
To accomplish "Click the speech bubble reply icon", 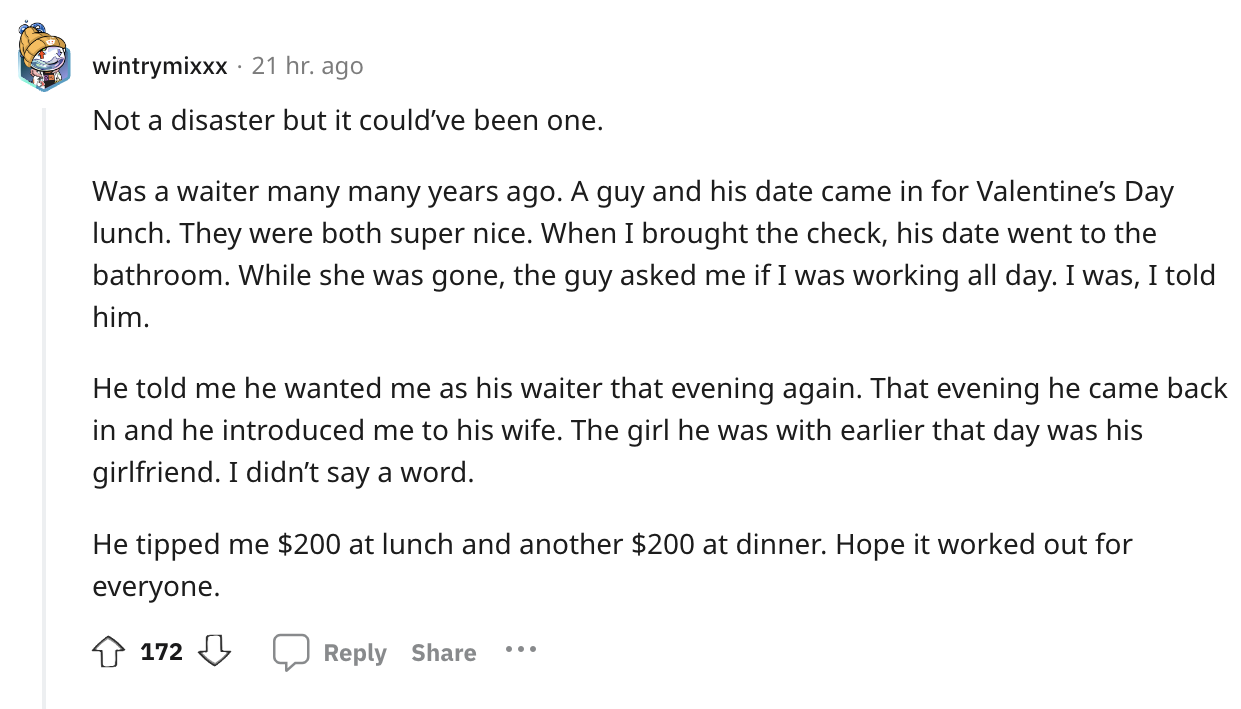I will click(292, 651).
